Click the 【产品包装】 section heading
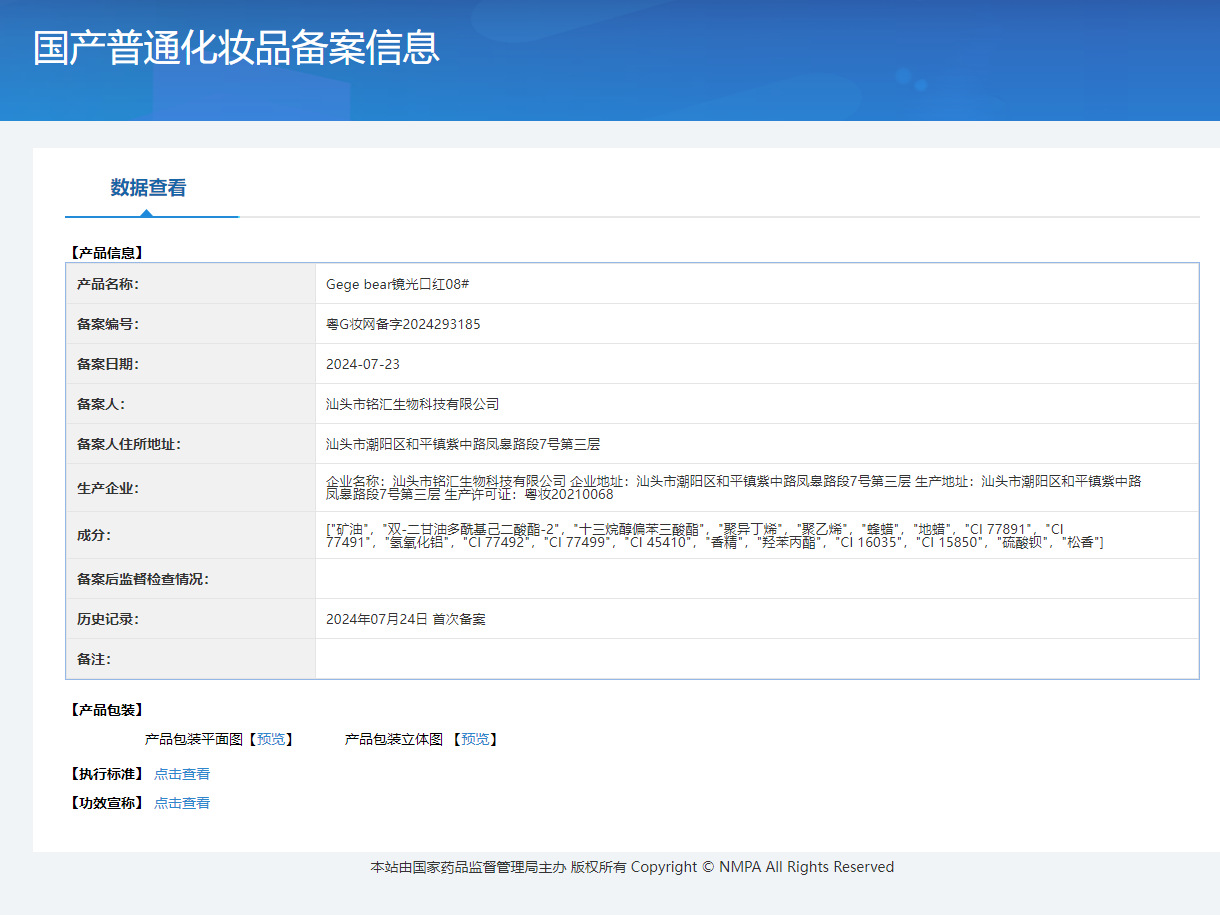The height and width of the screenshot is (915, 1220). click(107, 710)
